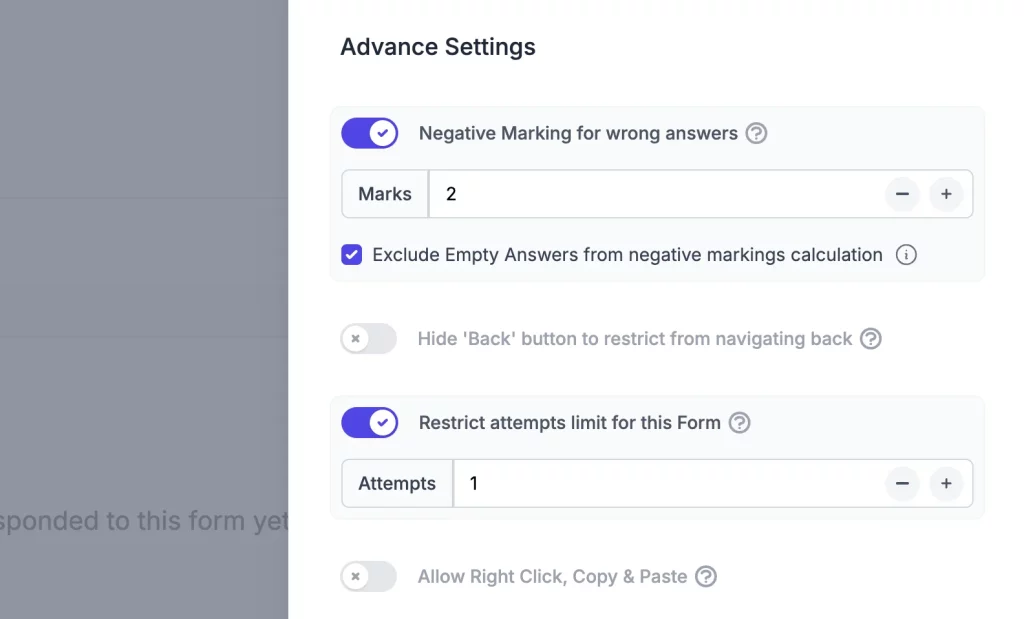Open the Negative Marking help tooltip icon

757,133
